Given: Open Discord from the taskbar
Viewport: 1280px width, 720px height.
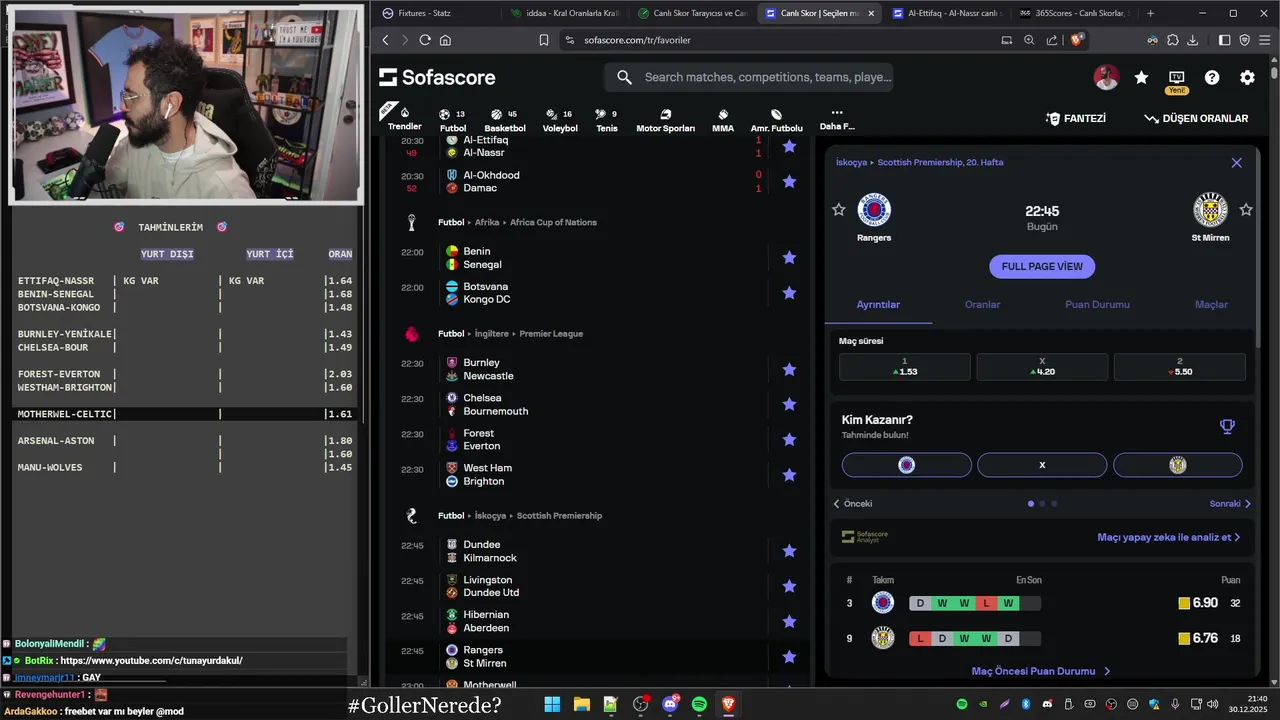Looking at the screenshot, I should click(670, 704).
